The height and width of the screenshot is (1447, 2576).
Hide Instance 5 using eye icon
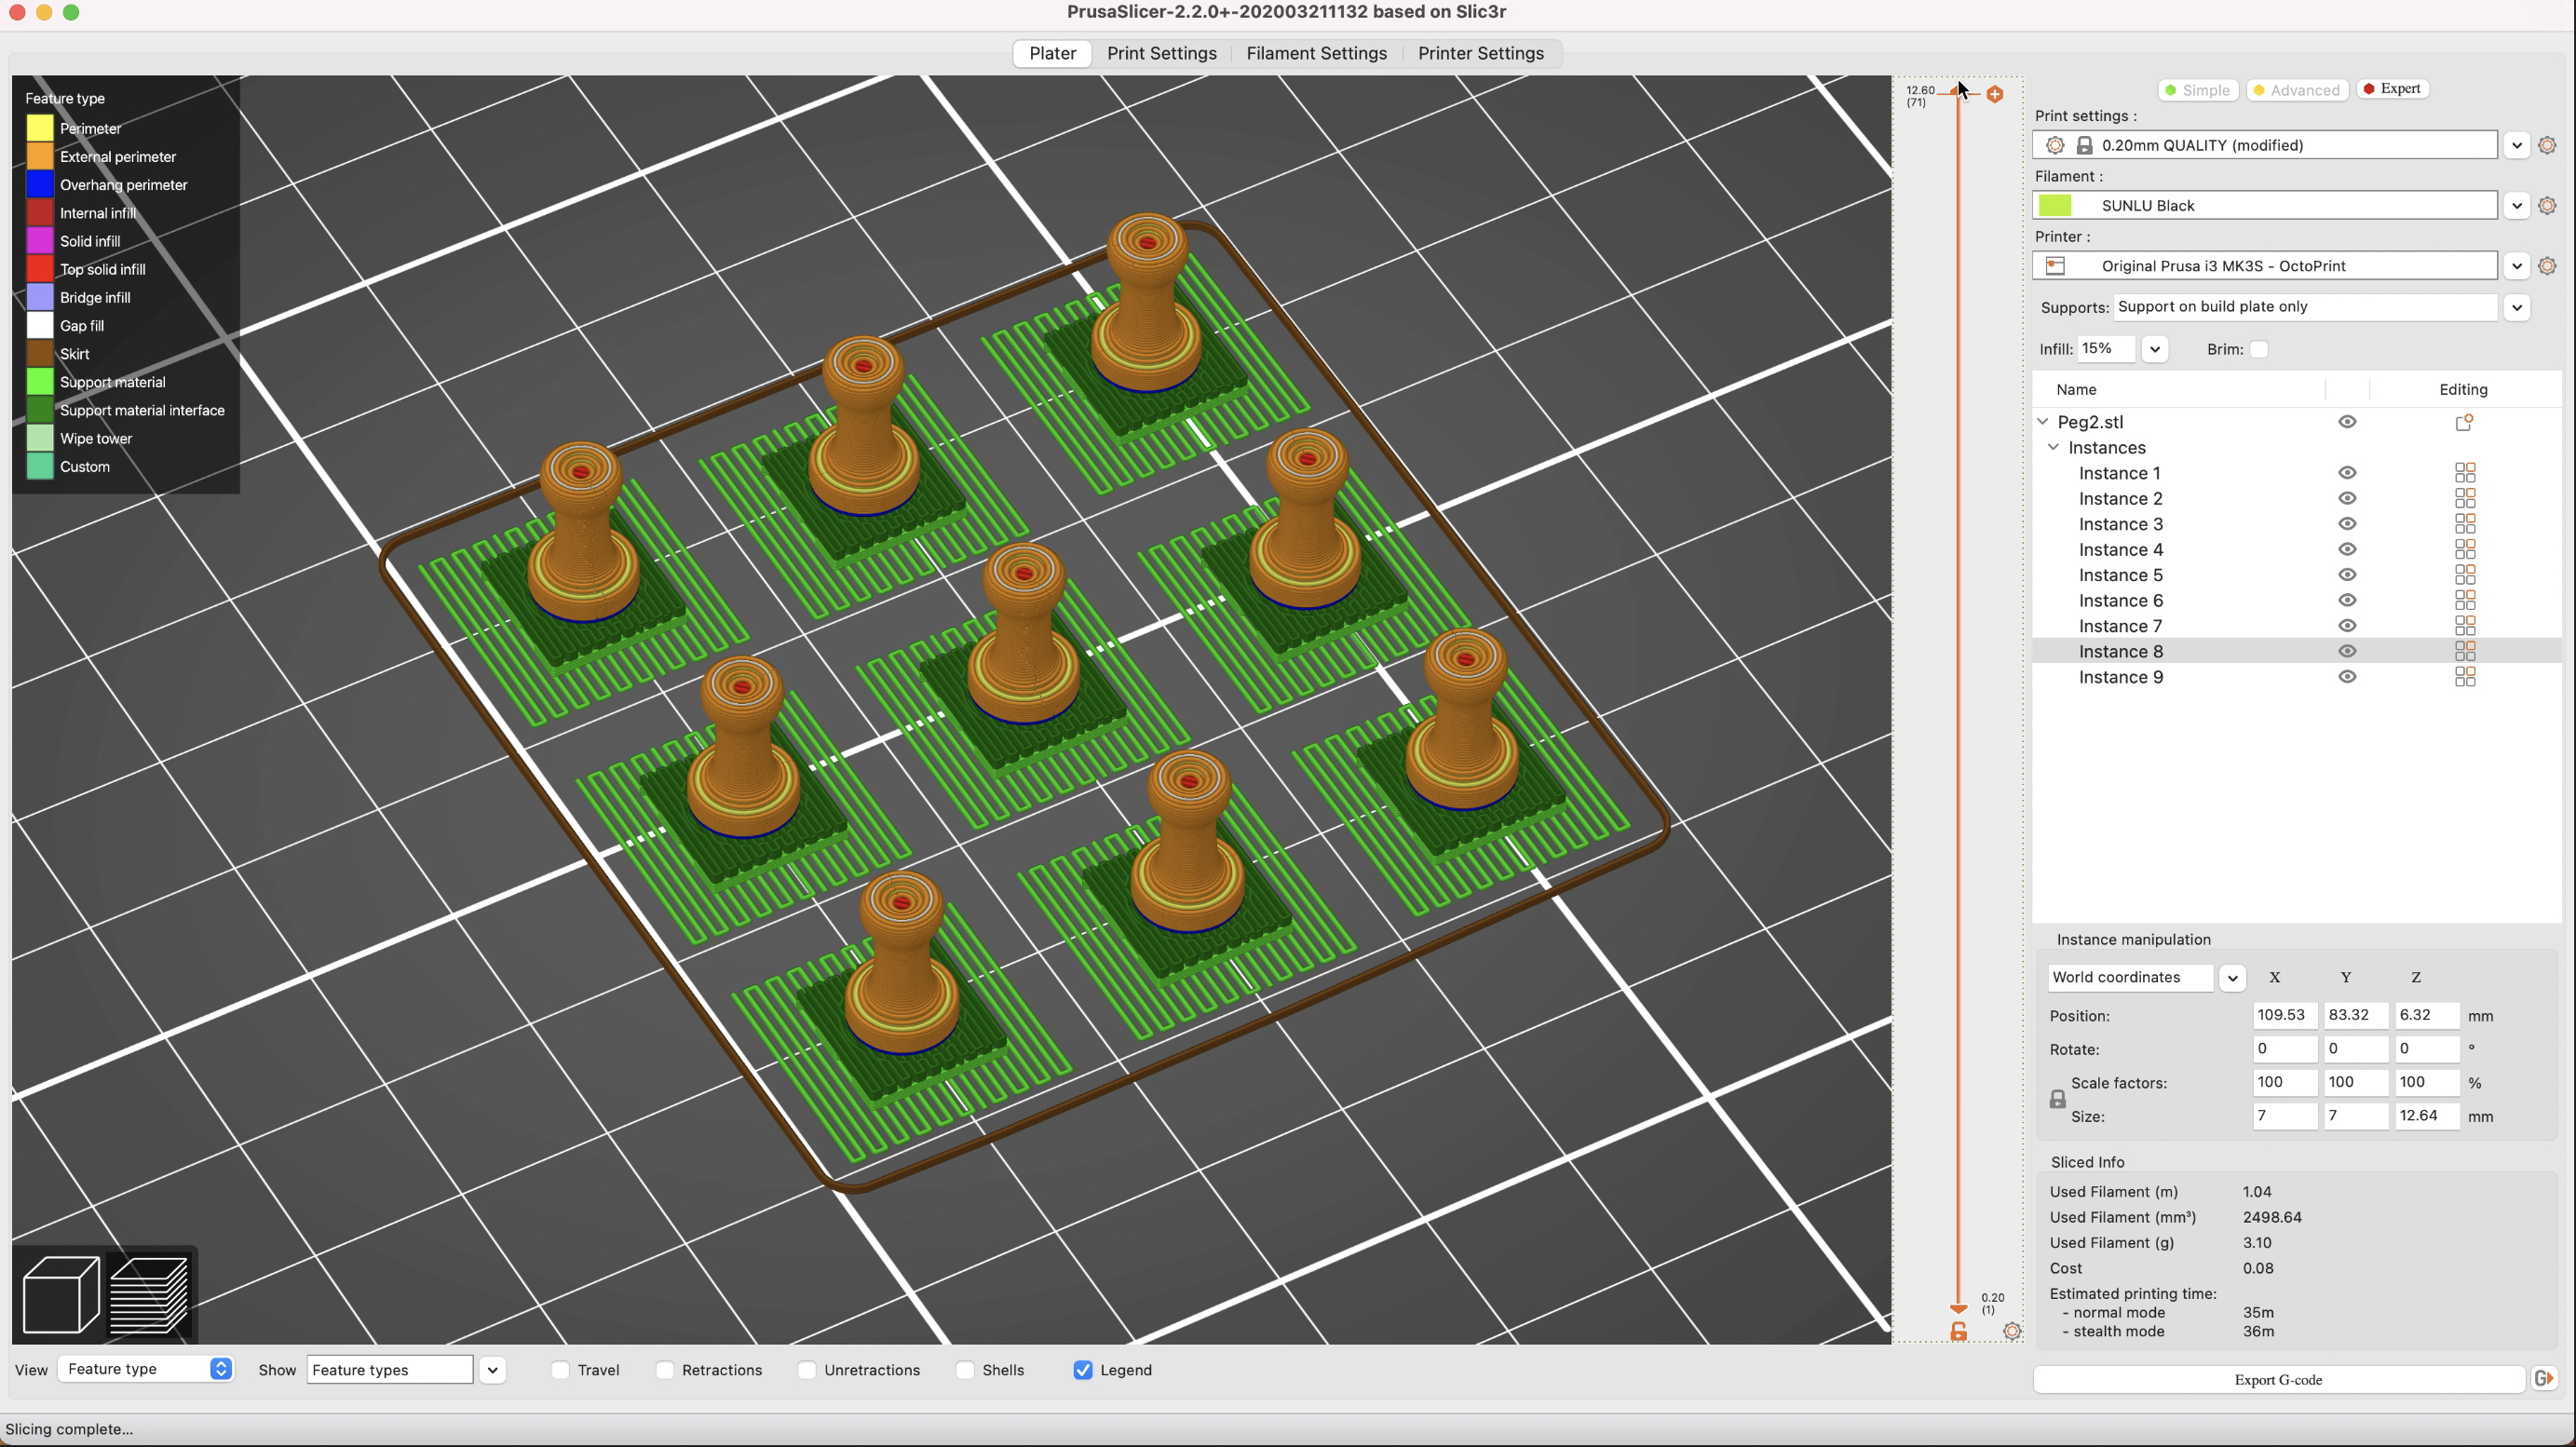coord(2347,575)
